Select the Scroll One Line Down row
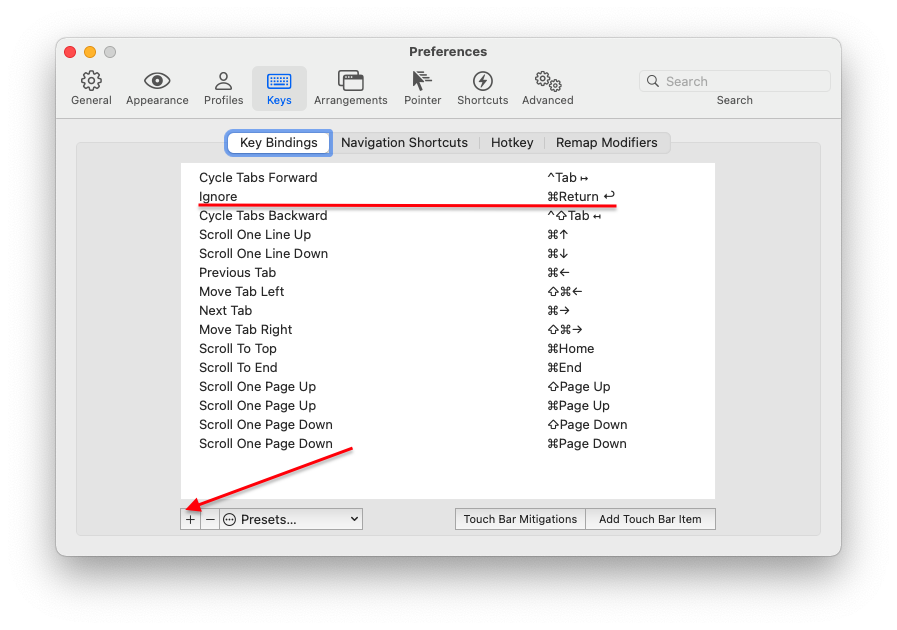Screen dimensions: 897x630 point(447,253)
